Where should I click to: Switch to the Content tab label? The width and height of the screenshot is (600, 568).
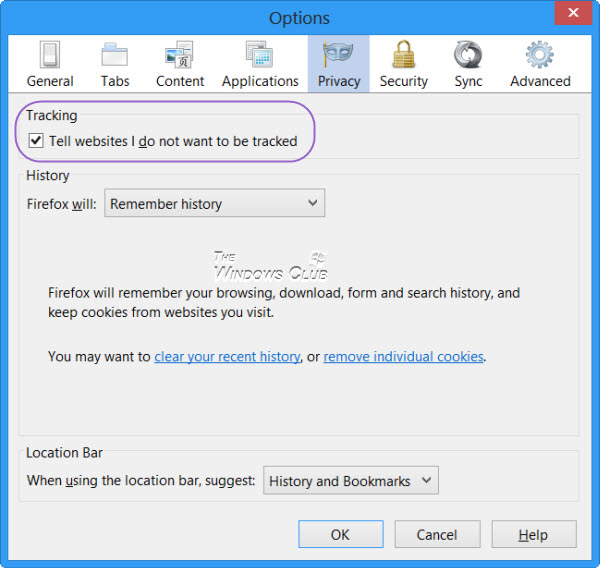180,82
